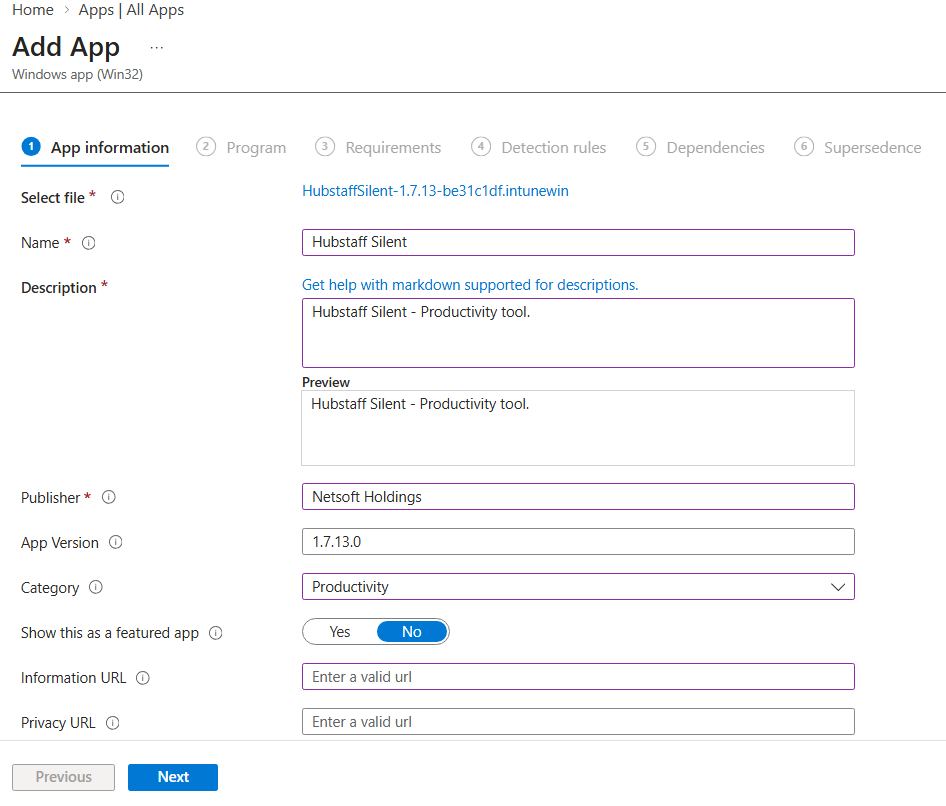Click info icon beside Privacy URL
This screenshot has height=806, width=946.
click(112, 723)
